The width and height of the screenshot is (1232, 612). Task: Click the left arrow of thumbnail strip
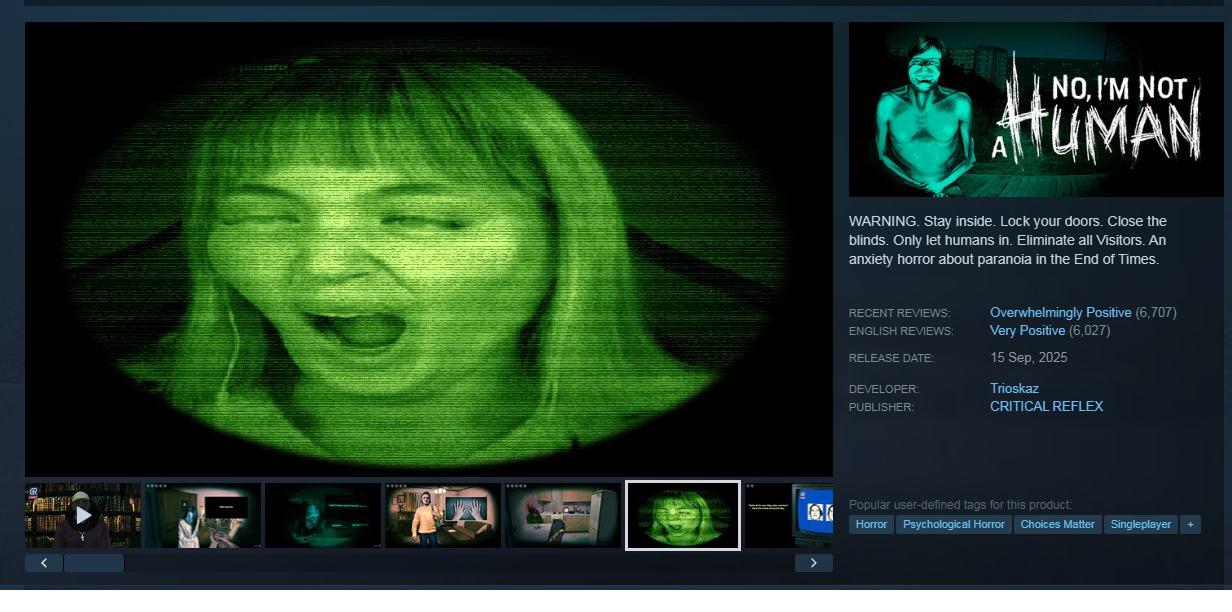tap(44, 563)
